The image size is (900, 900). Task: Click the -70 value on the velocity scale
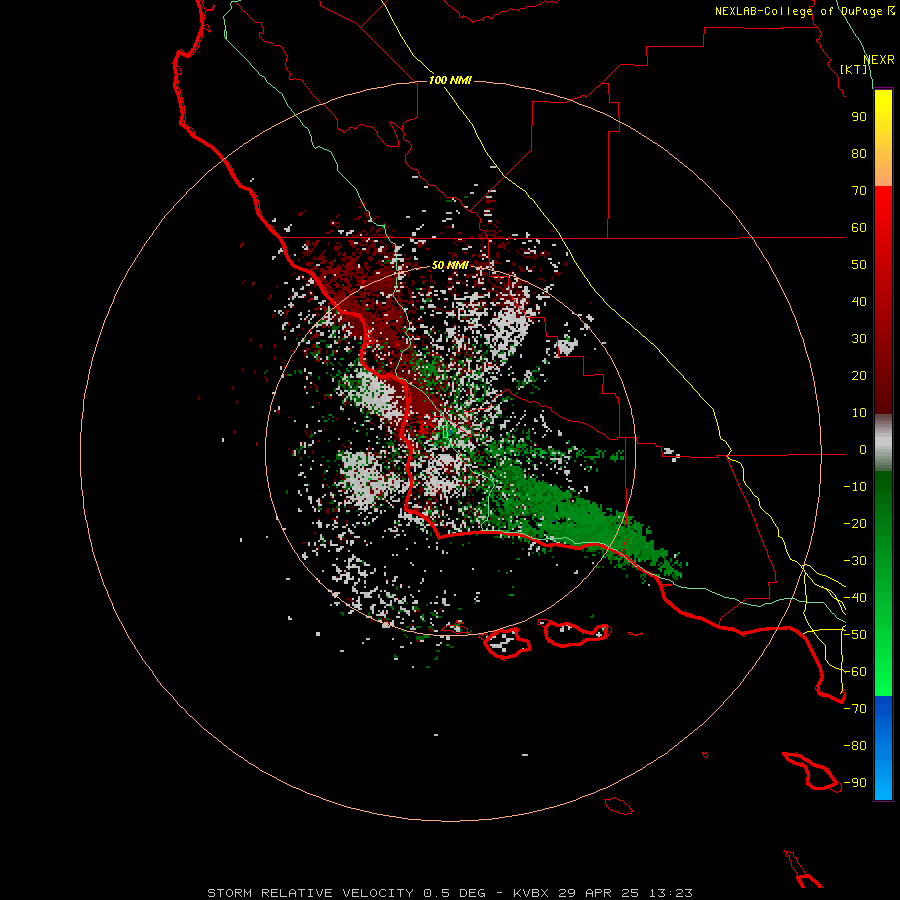(855, 709)
